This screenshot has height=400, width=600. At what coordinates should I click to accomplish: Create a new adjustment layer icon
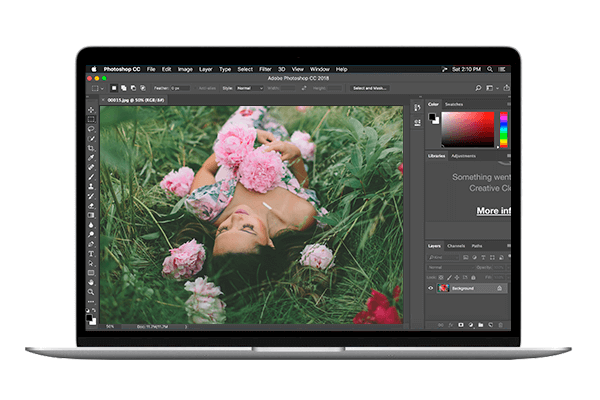[471, 325]
